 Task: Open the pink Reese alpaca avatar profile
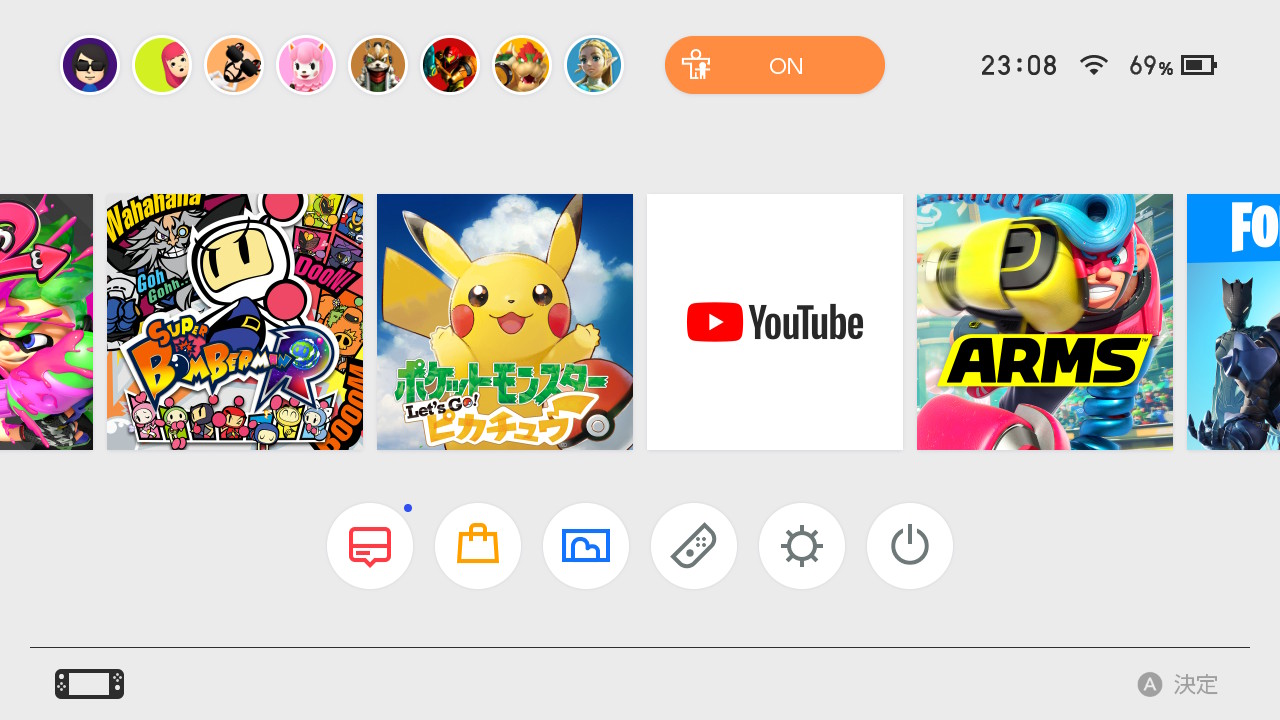[x=306, y=65]
